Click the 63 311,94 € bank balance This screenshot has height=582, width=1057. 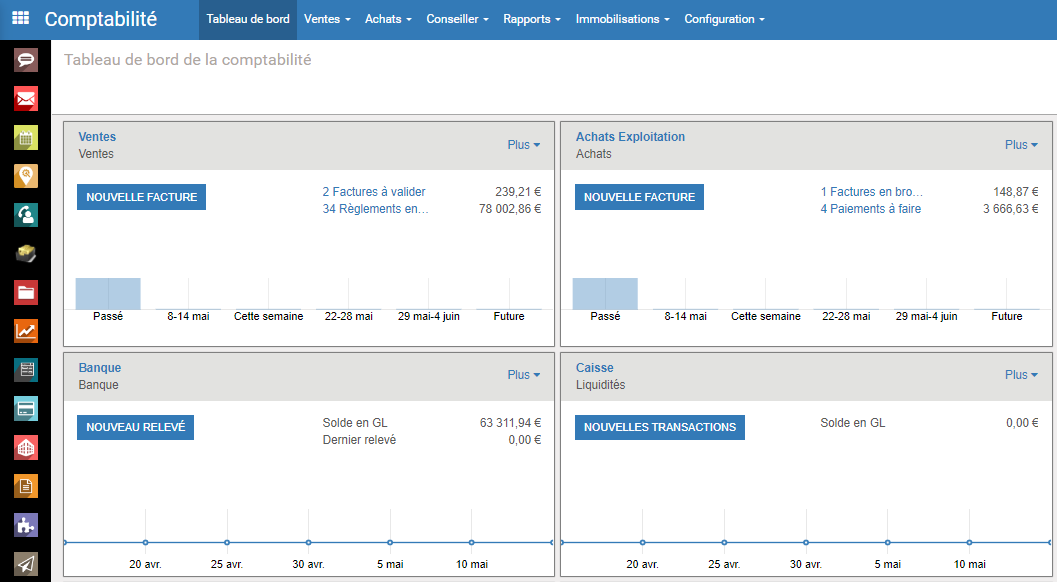click(x=510, y=423)
